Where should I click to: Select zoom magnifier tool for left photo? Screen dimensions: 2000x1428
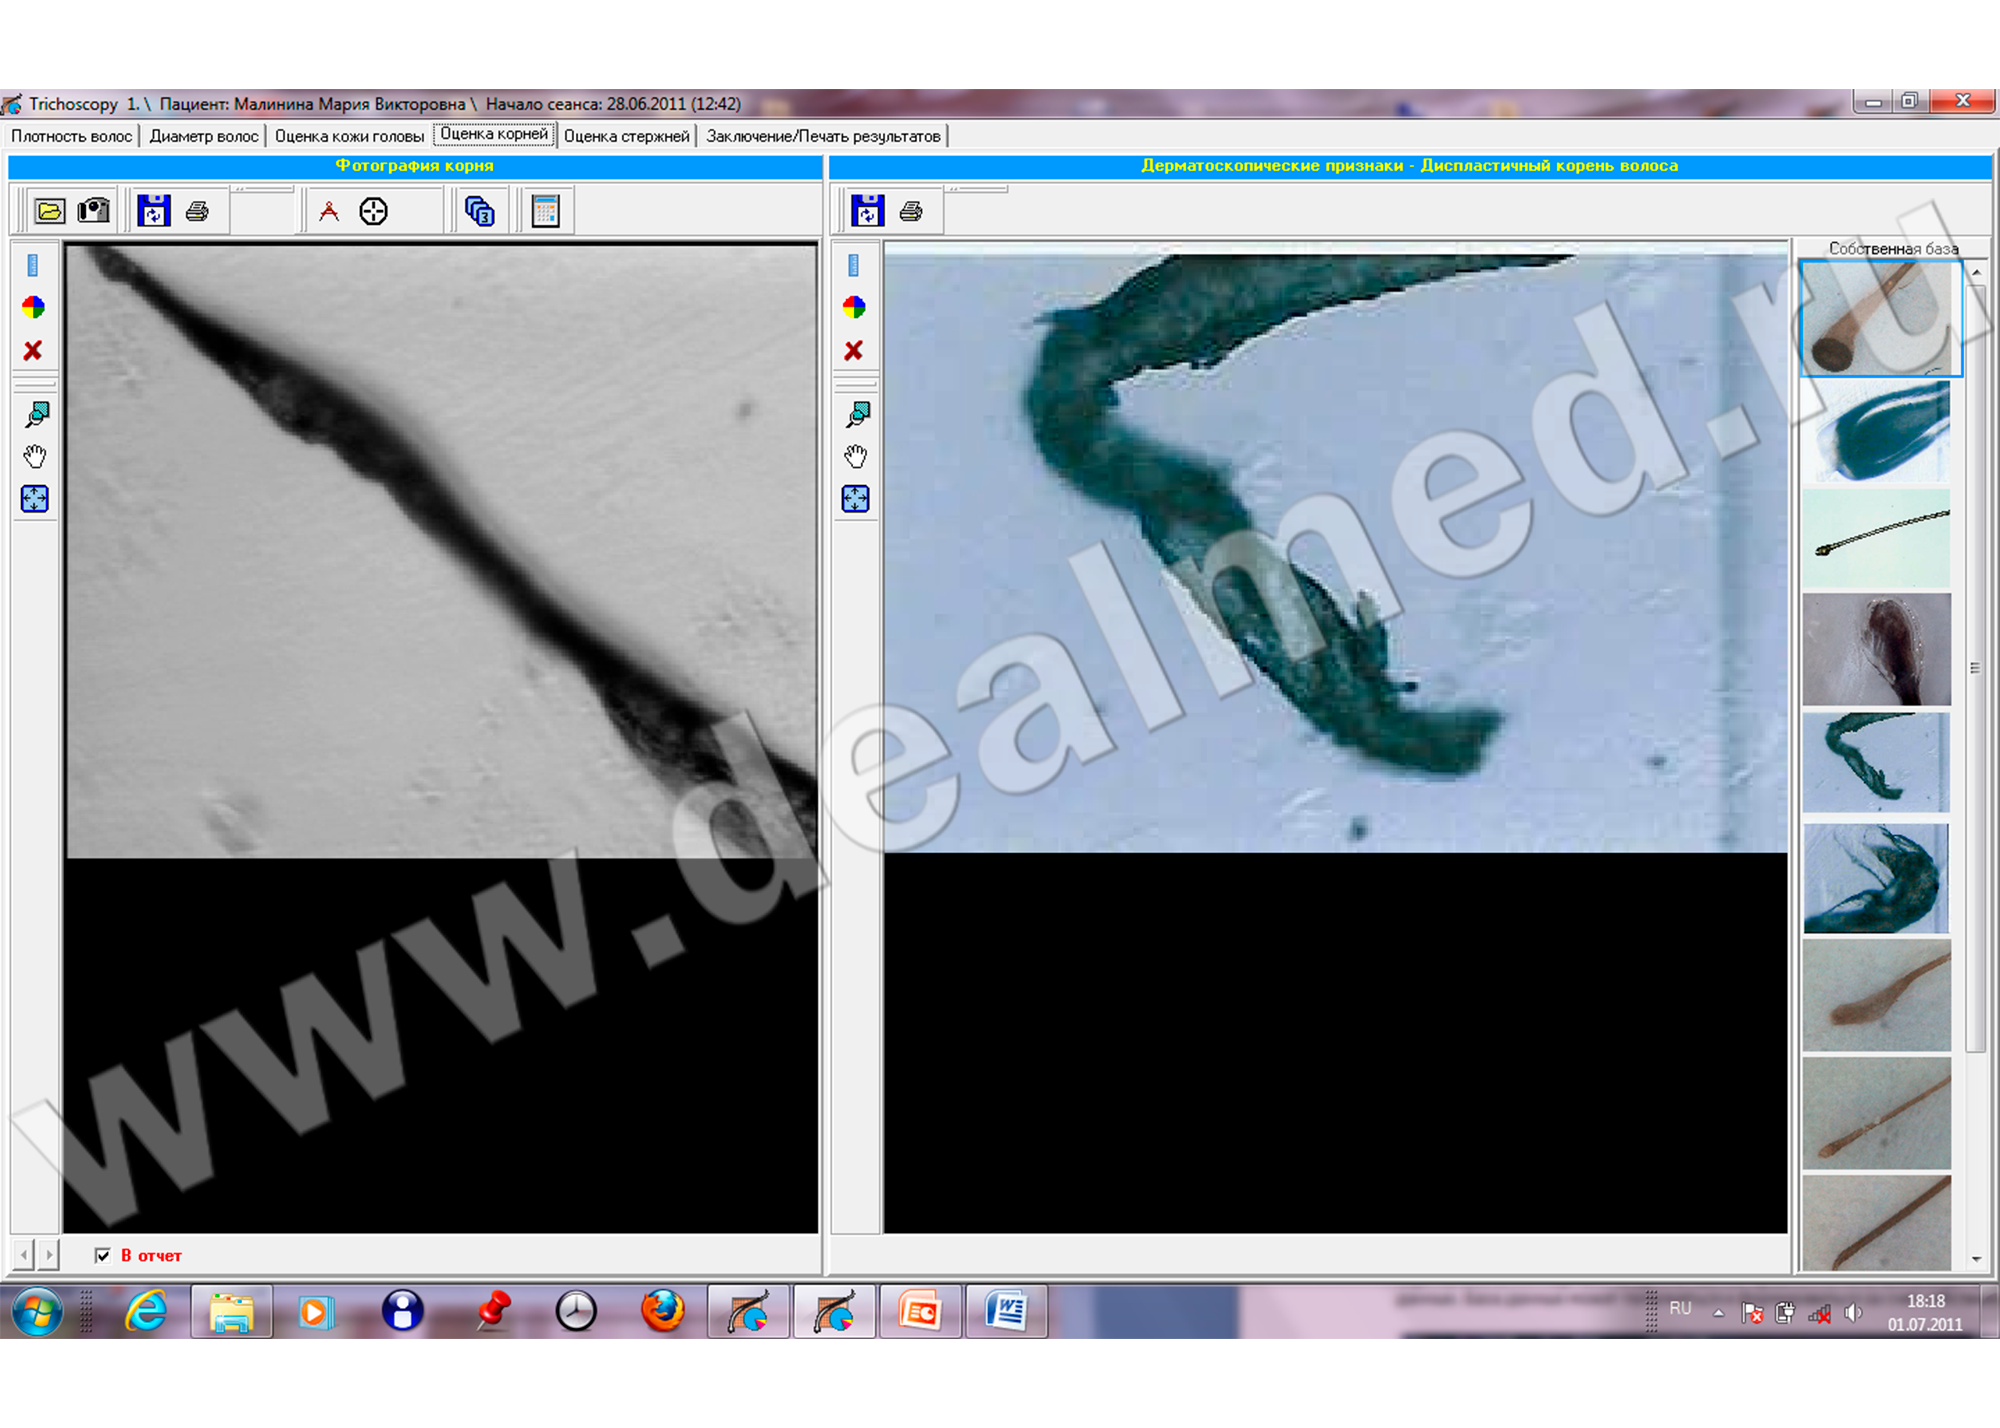(x=37, y=414)
